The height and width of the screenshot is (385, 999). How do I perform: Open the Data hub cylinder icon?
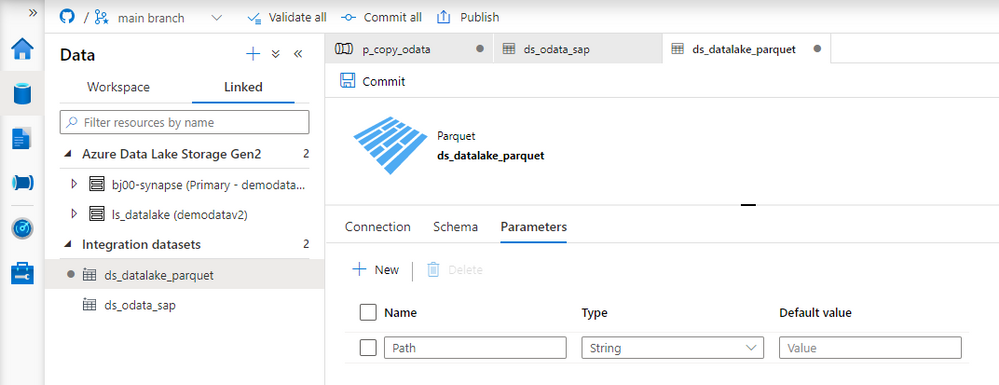click(23, 94)
